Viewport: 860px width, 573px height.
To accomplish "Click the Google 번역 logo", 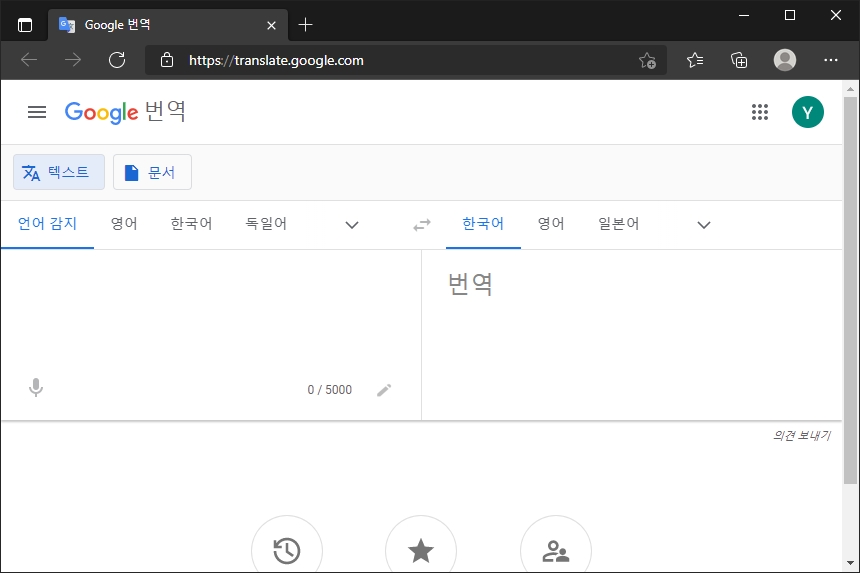I will (125, 112).
